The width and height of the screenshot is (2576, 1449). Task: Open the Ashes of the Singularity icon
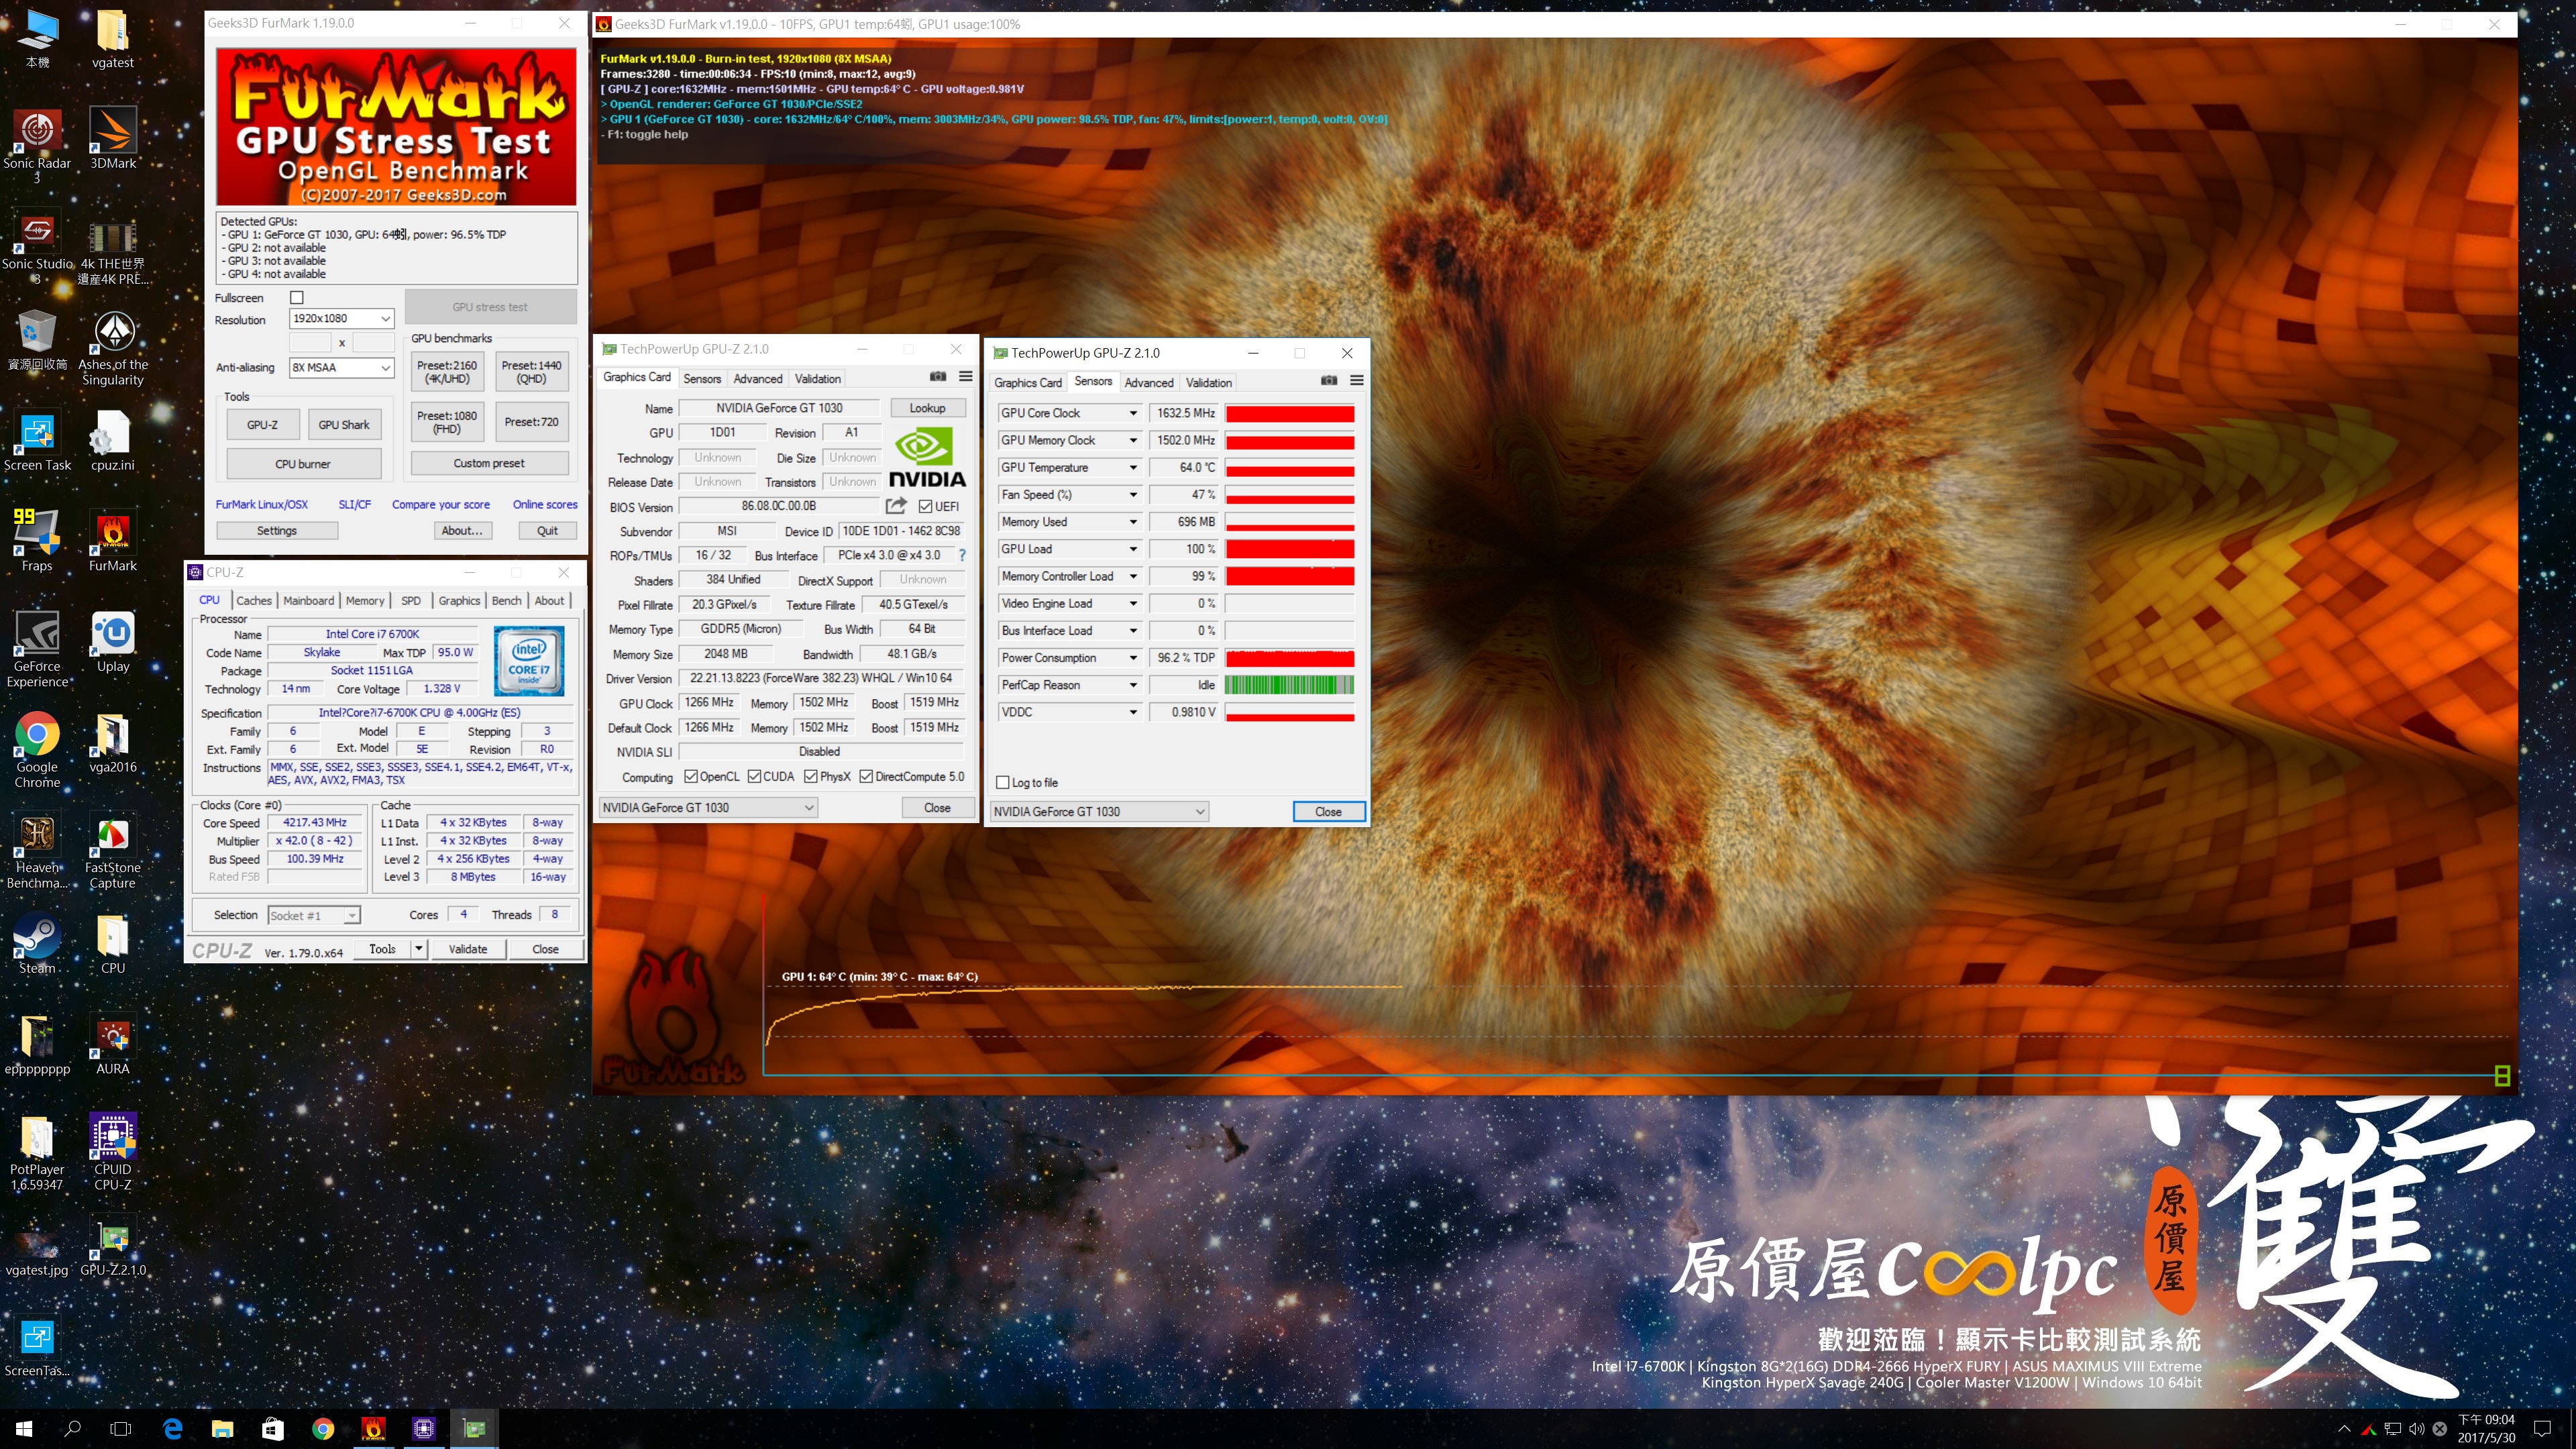[x=113, y=348]
